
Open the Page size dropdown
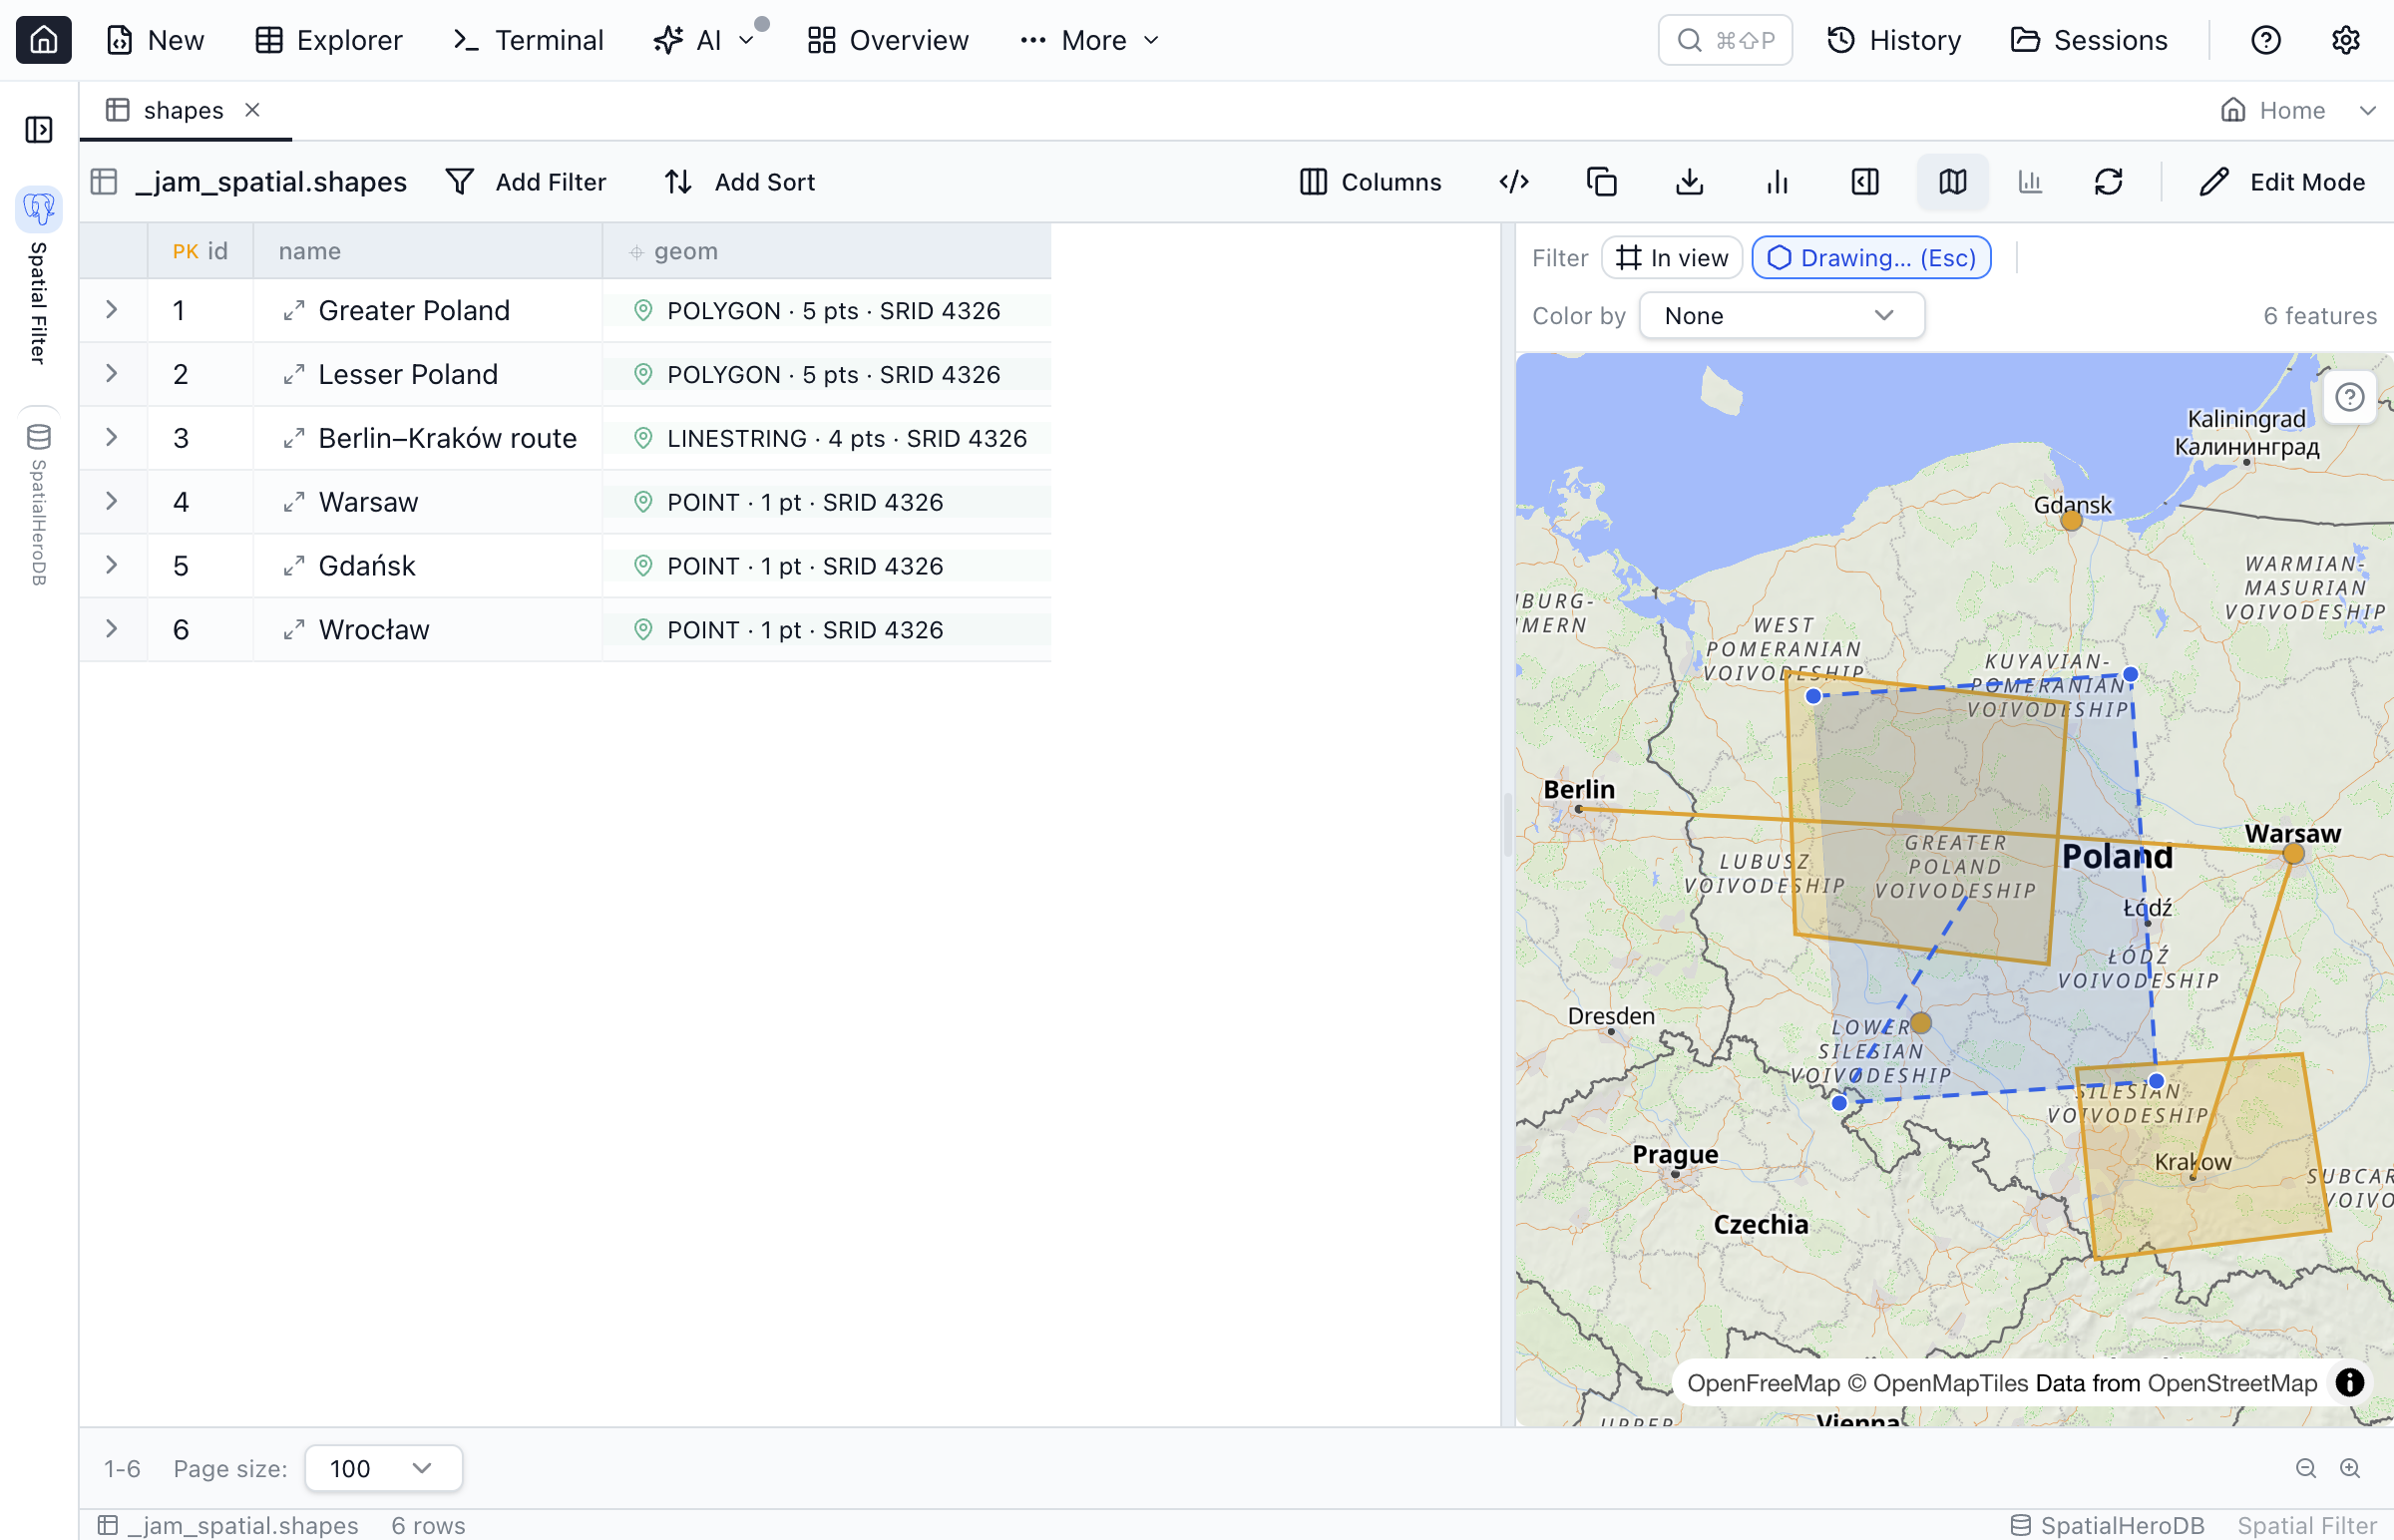pyautogui.click(x=384, y=1468)
